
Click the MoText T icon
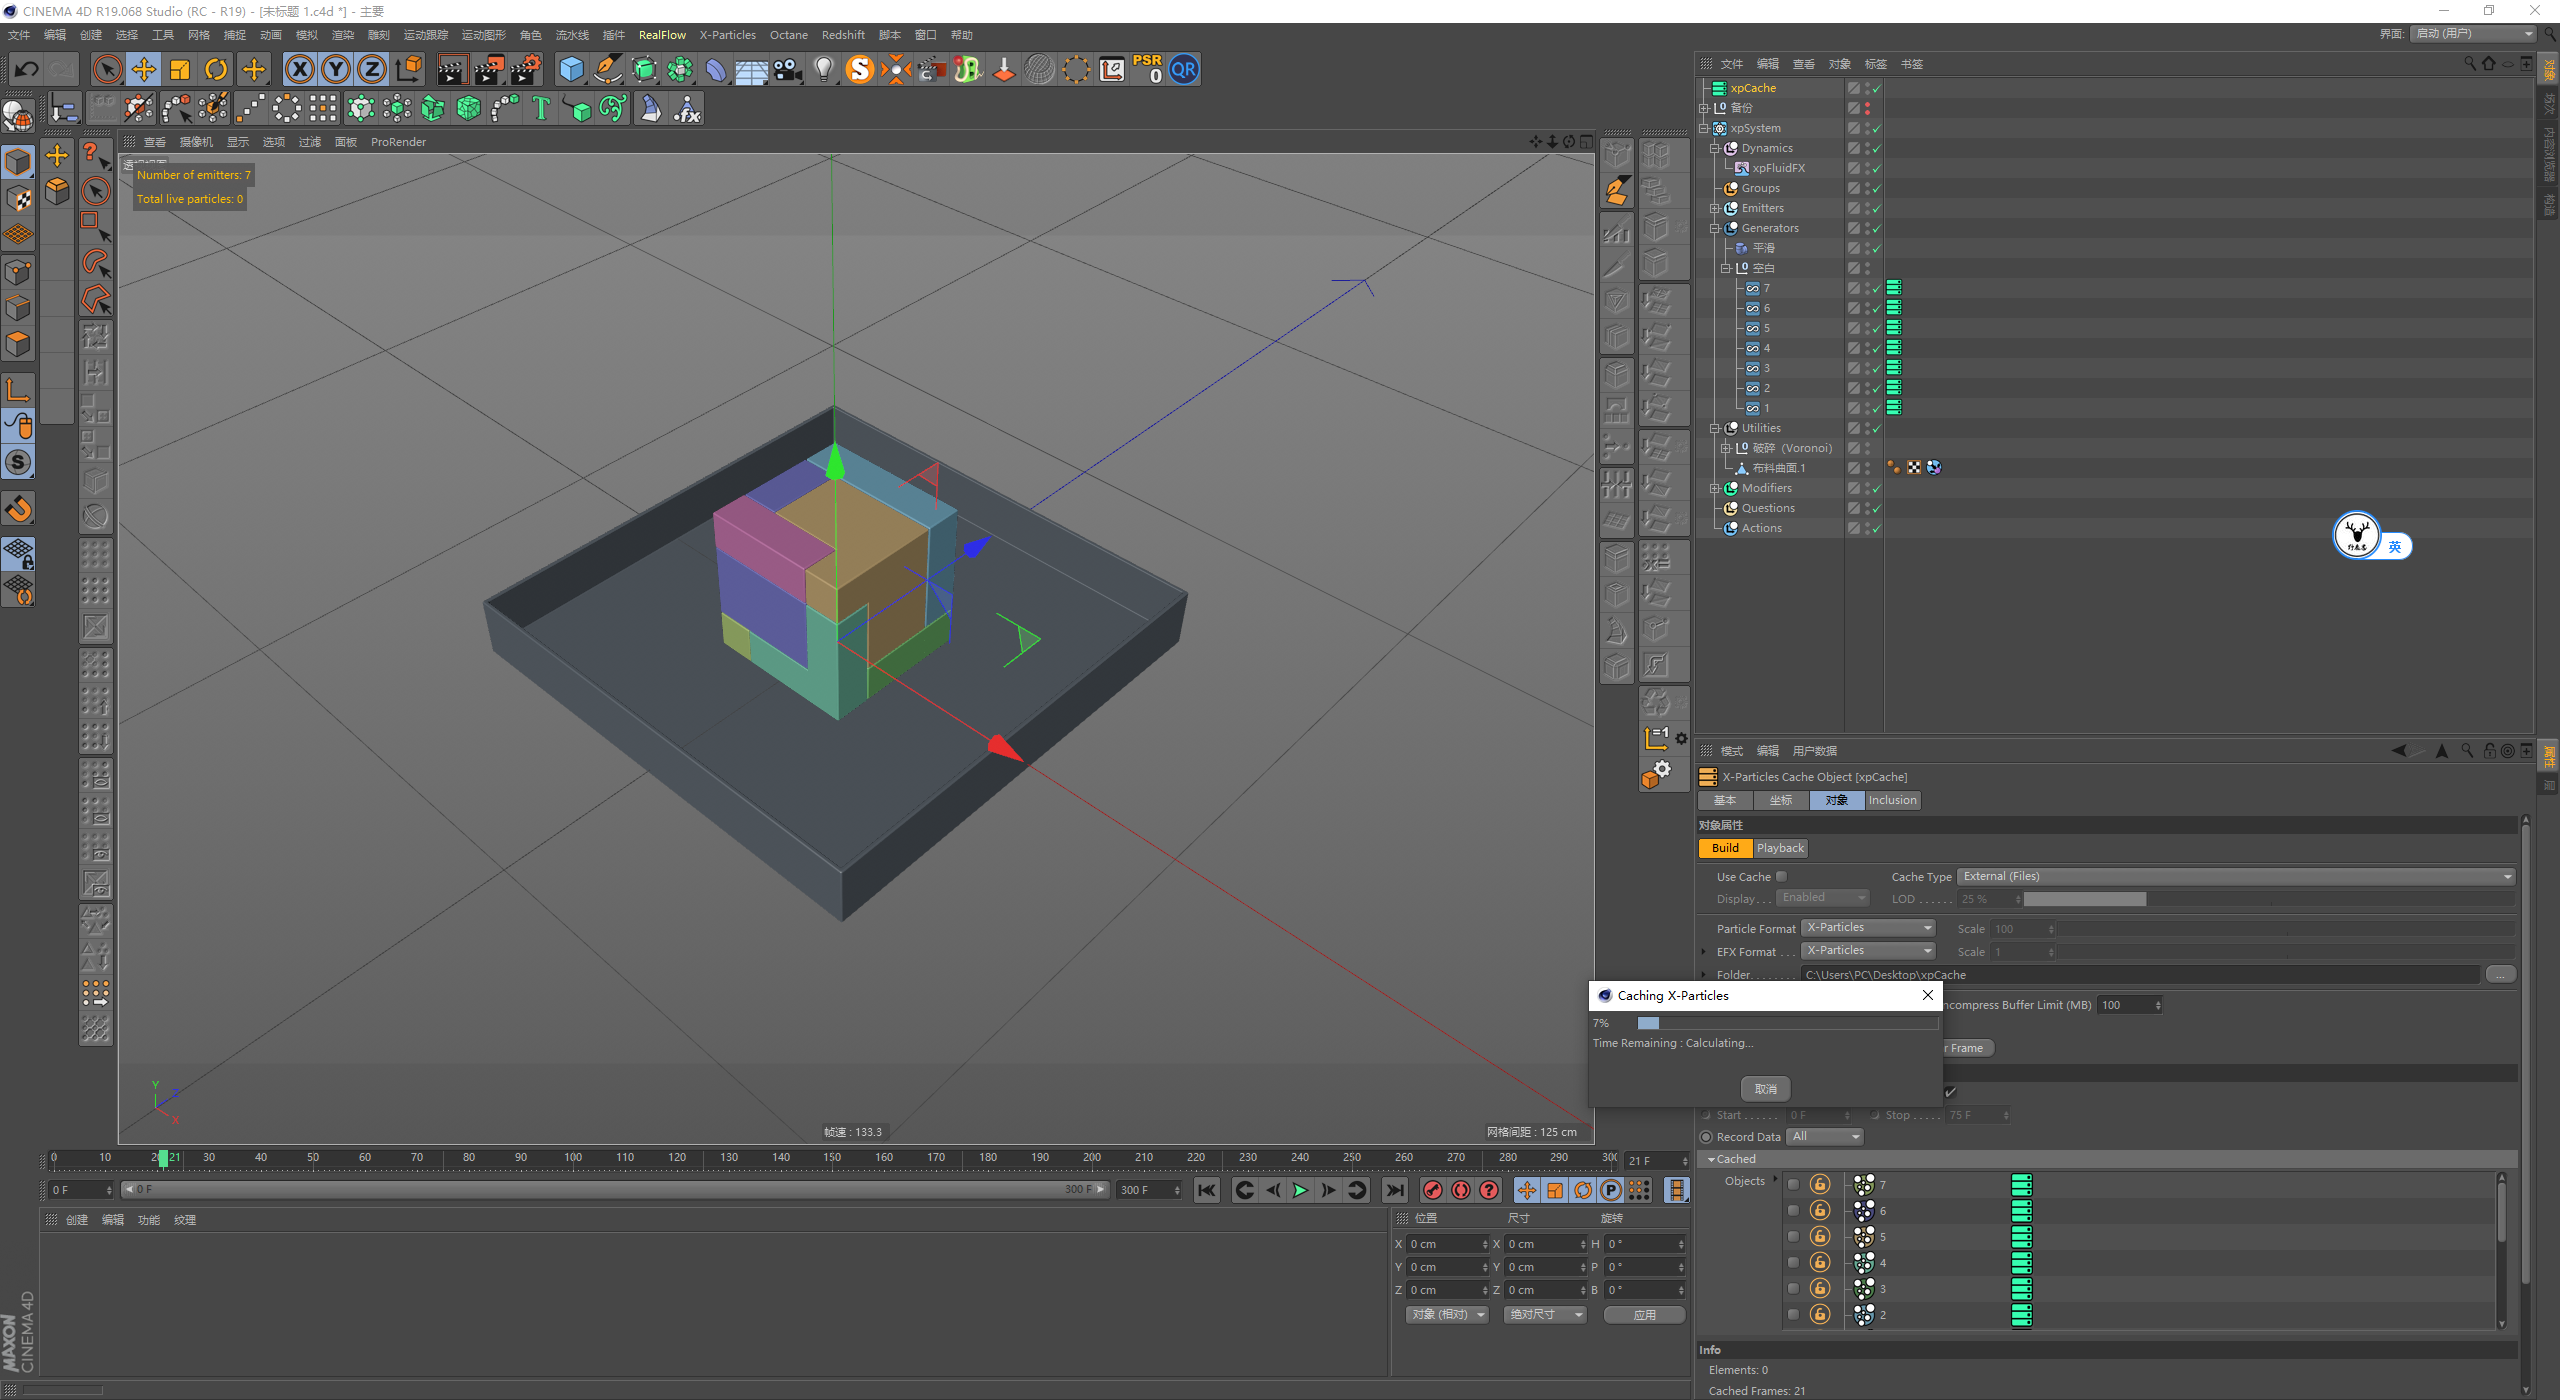[541, 109]
